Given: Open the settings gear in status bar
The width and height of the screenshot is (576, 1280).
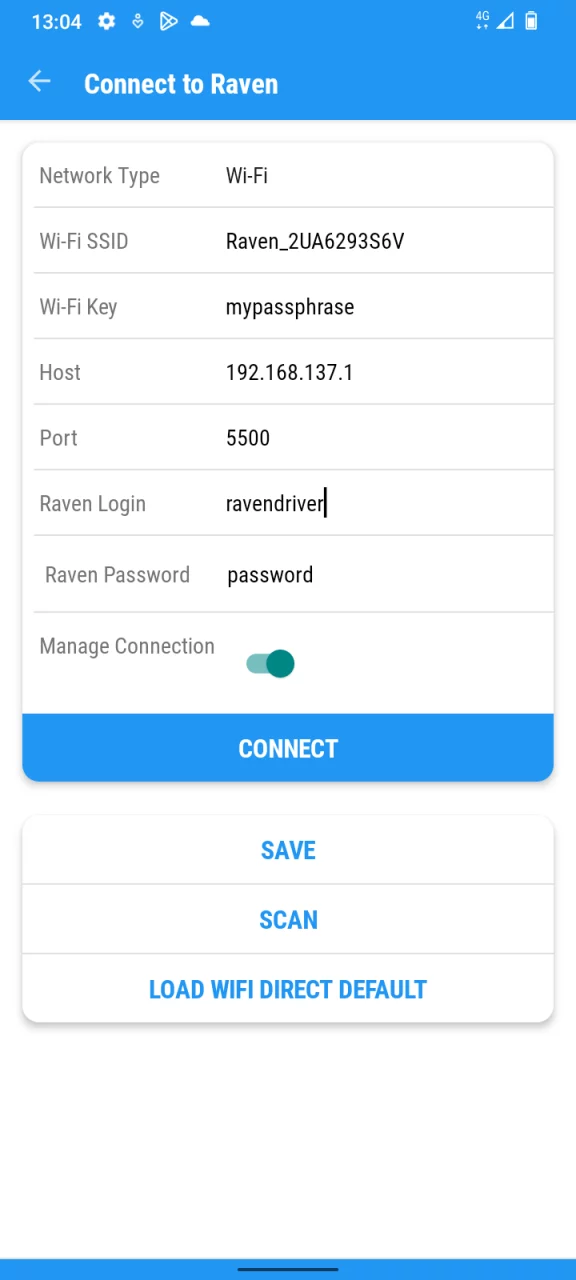Looking at the screenshot, I should (106, 21).
